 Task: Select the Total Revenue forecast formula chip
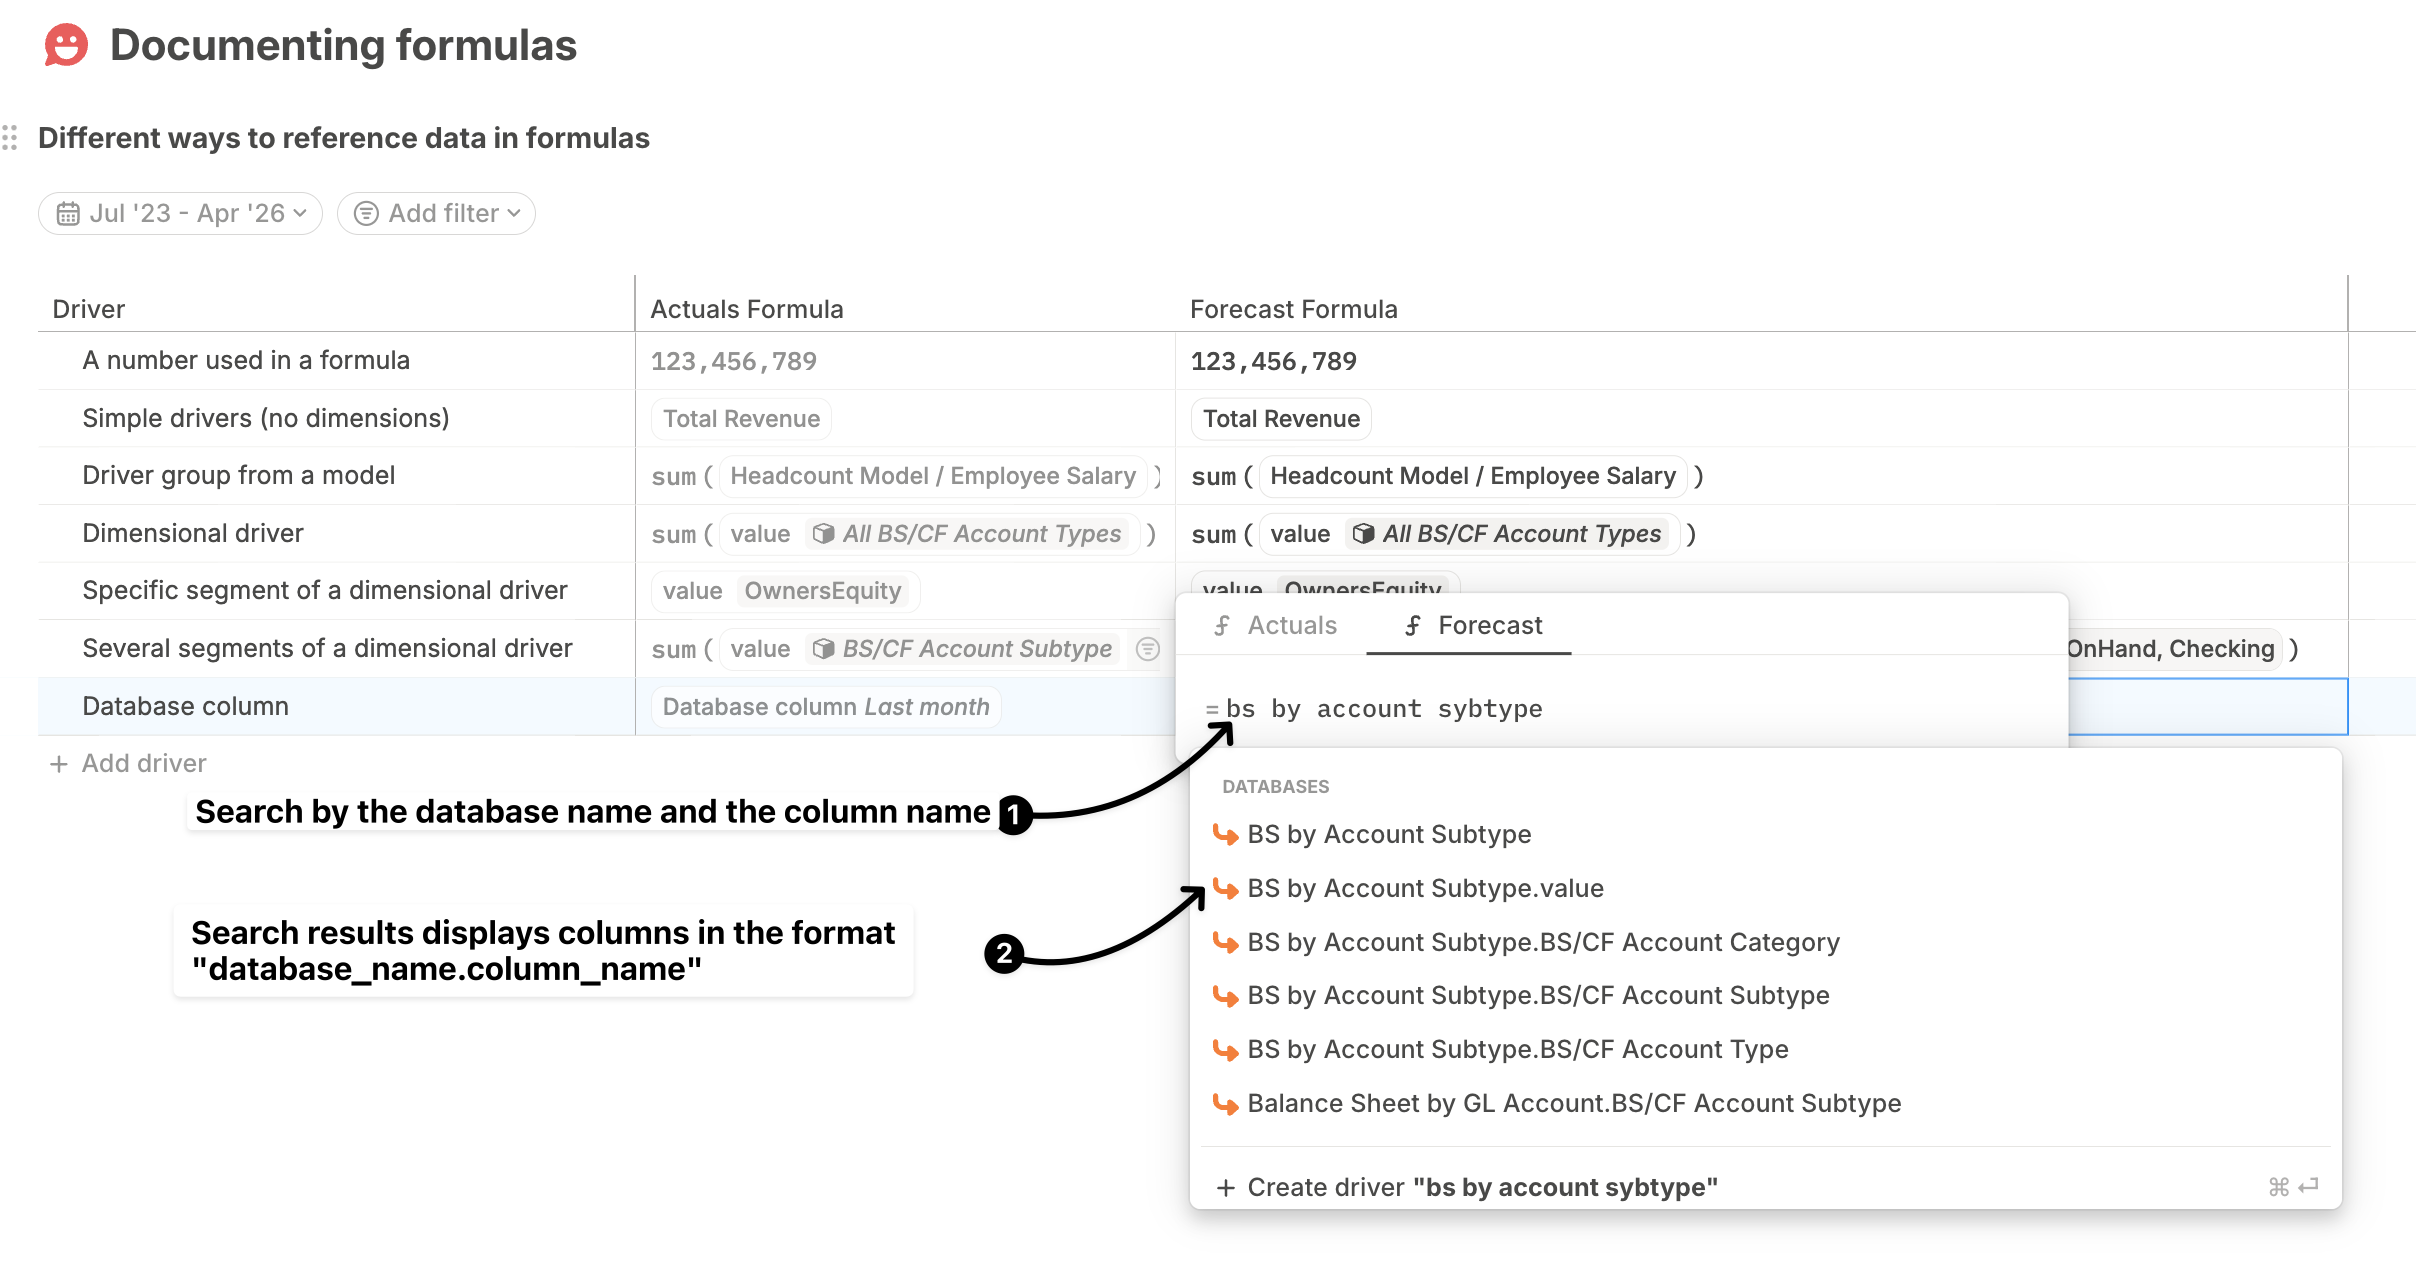click(1281, 419)
